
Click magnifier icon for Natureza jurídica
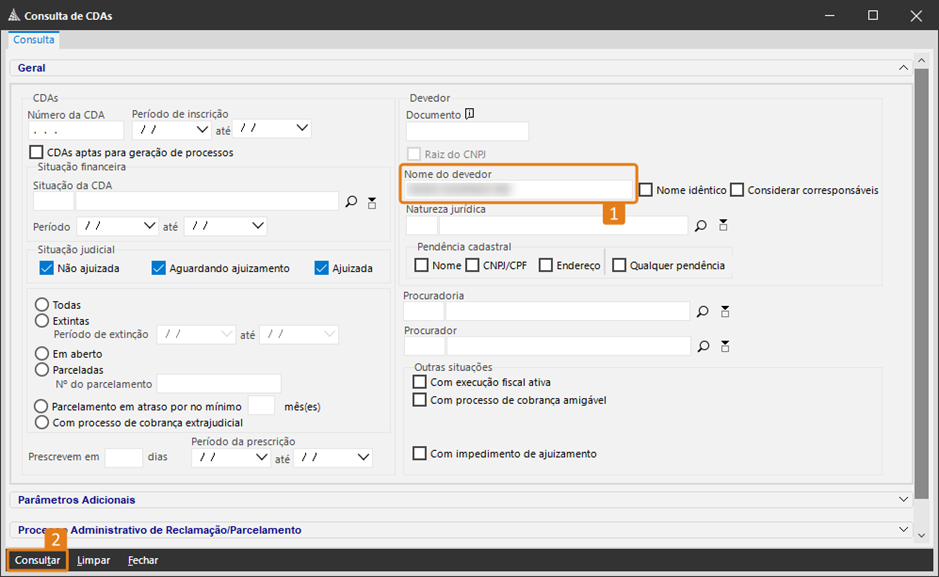click(703, 225)
